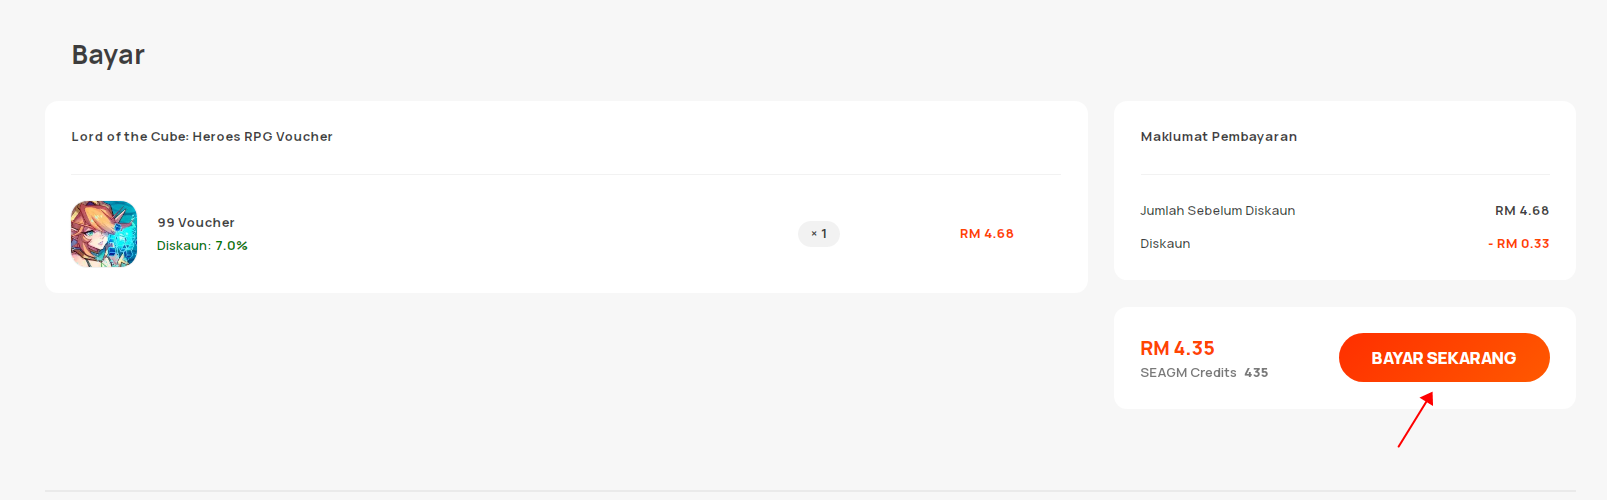This screenshot has height=500, width=1607.
Task: Click the total price RM 4.35
Action: [1177, 348]
